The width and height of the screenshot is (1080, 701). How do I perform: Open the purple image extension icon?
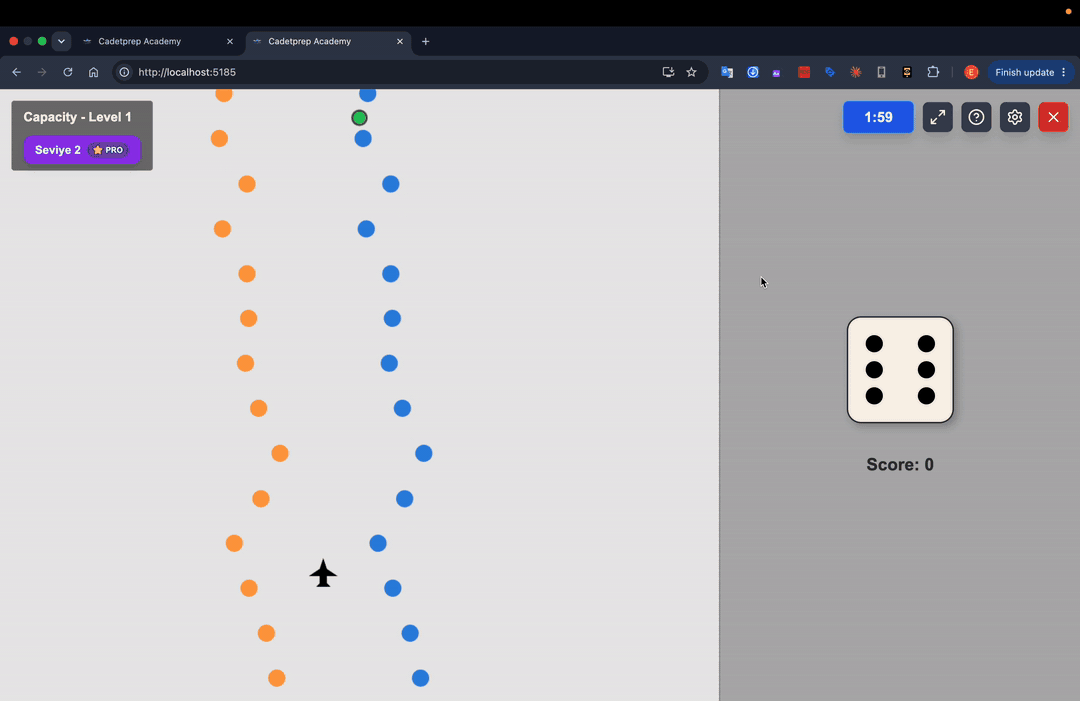pyautogui.click(x=777, y=72)
